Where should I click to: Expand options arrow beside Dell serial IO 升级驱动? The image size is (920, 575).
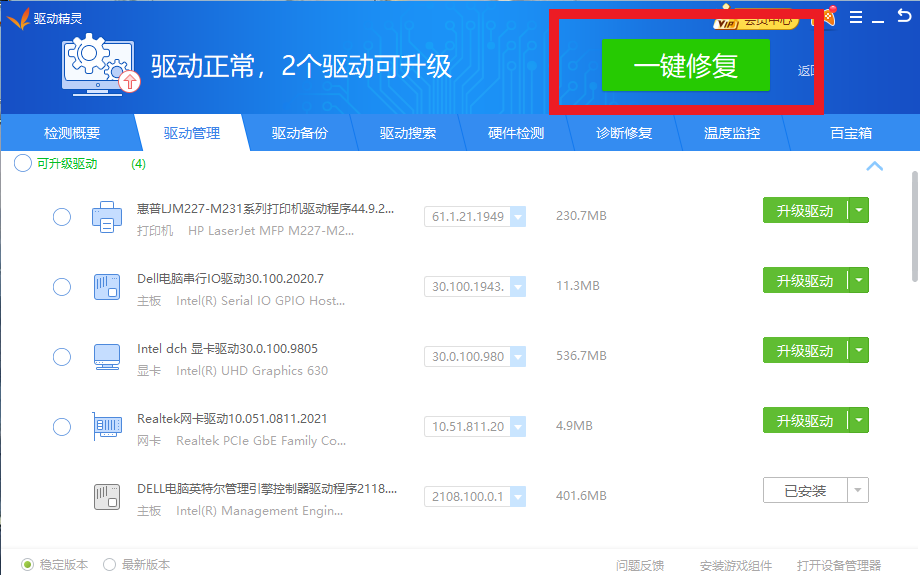click(x=858, y=280)
